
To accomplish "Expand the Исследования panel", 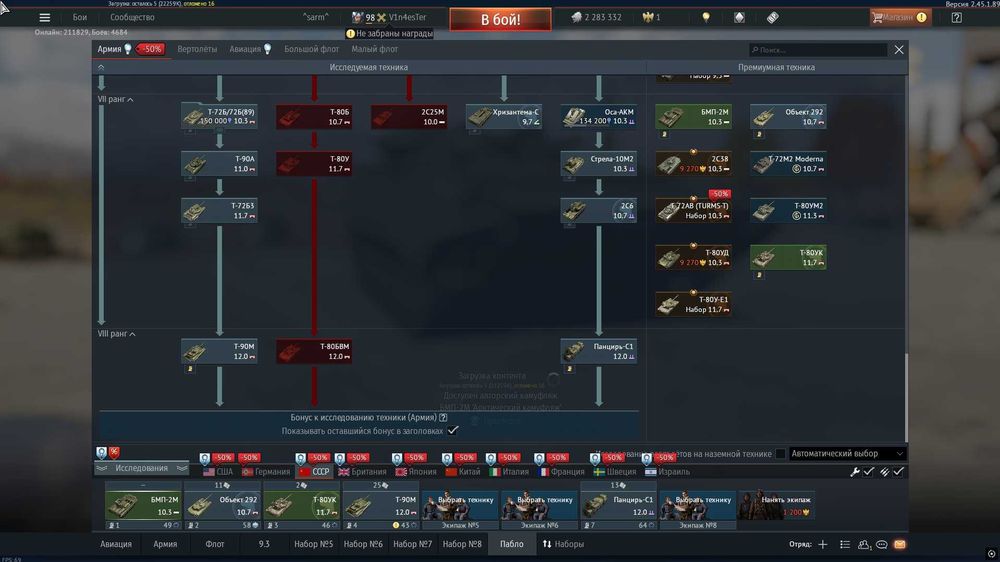I will coord(142,468).
